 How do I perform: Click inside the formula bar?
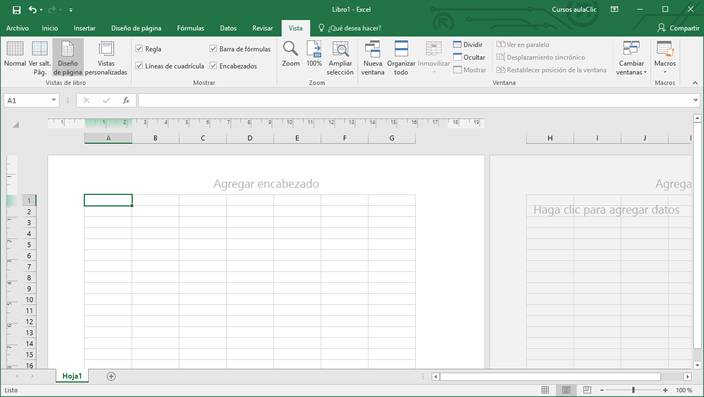point(415,101)
